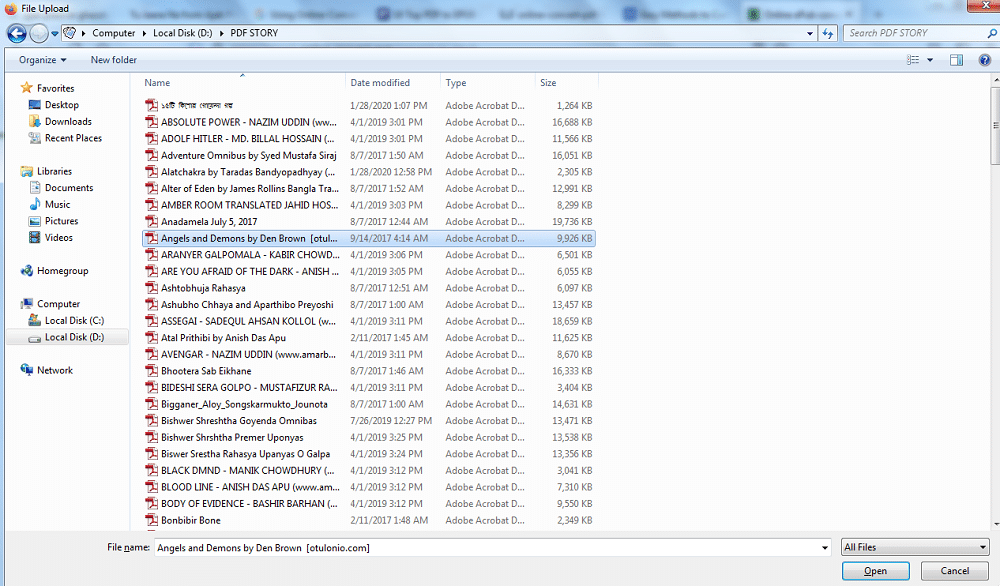Click PDF icon of BLOOD LINE file

(x=151, y=487)
